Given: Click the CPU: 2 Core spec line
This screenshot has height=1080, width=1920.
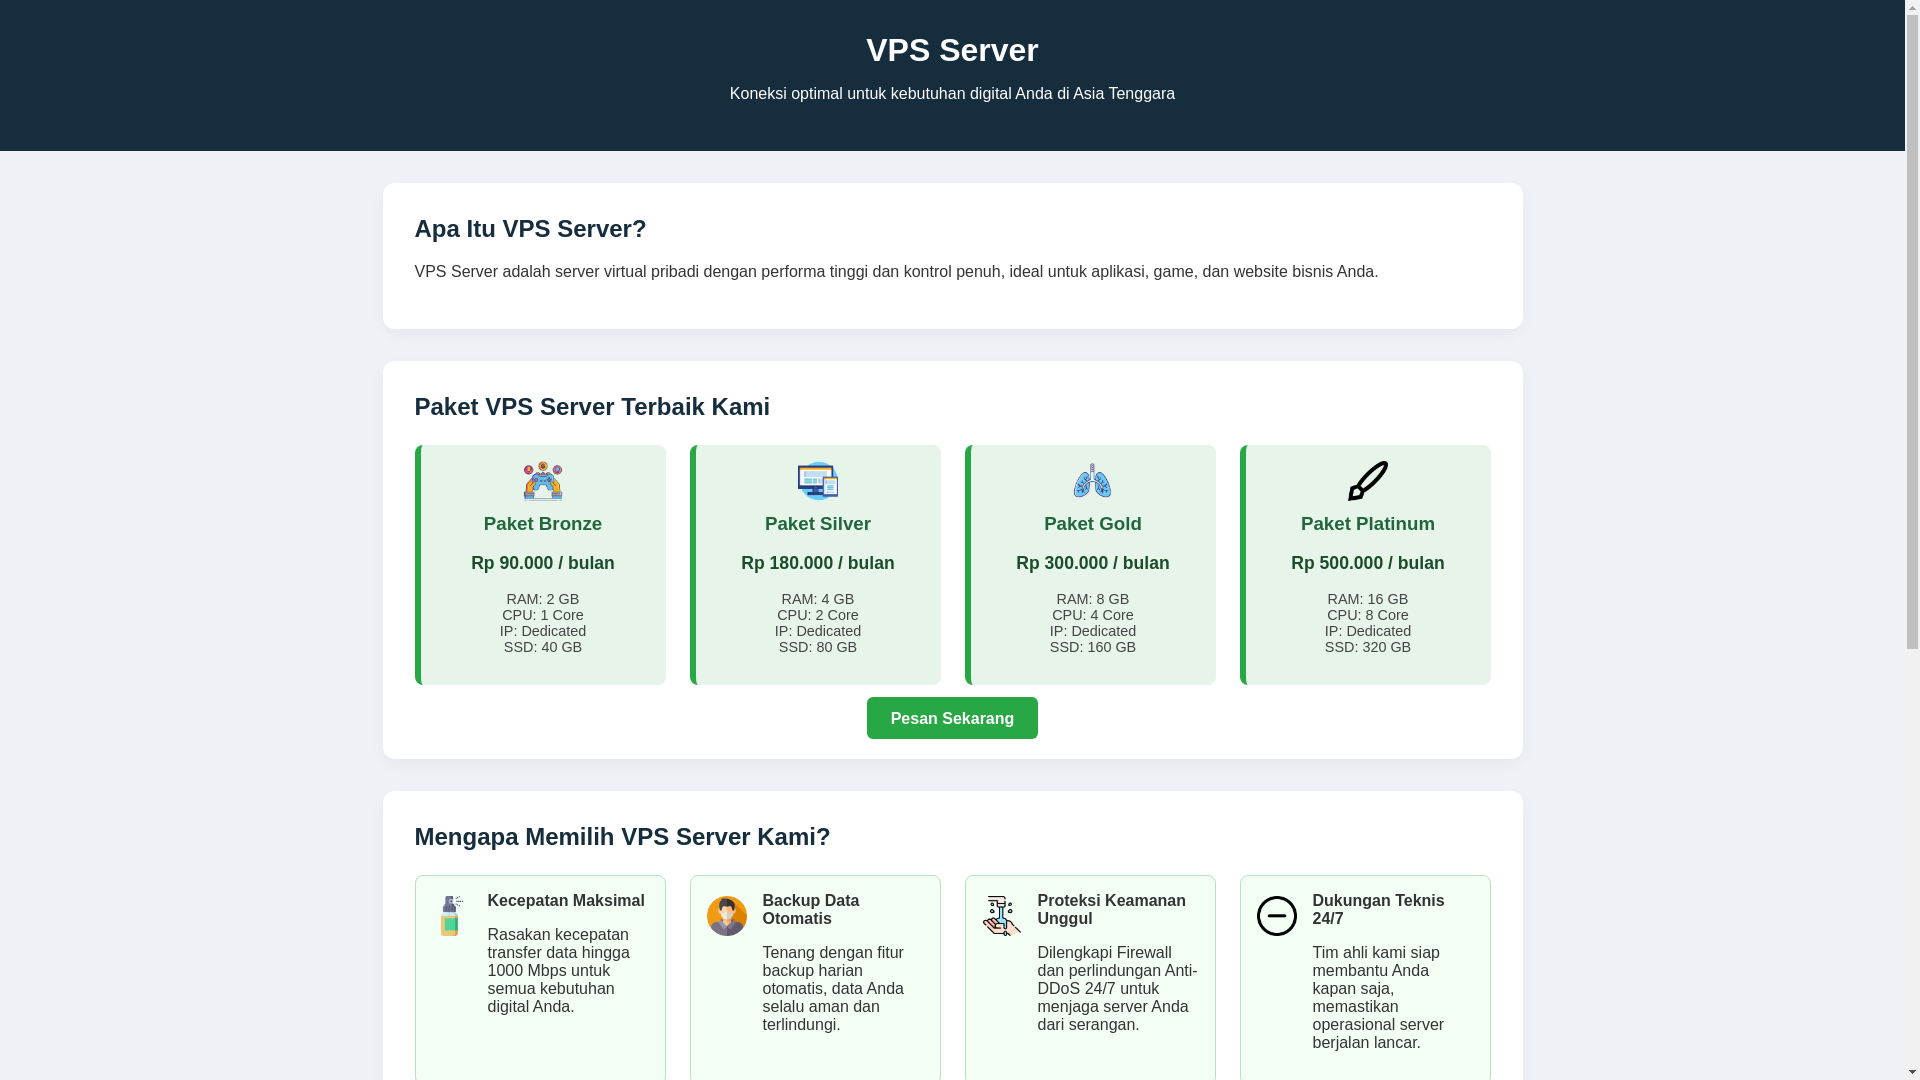Looking at the screenshot, I should [818, 615].
